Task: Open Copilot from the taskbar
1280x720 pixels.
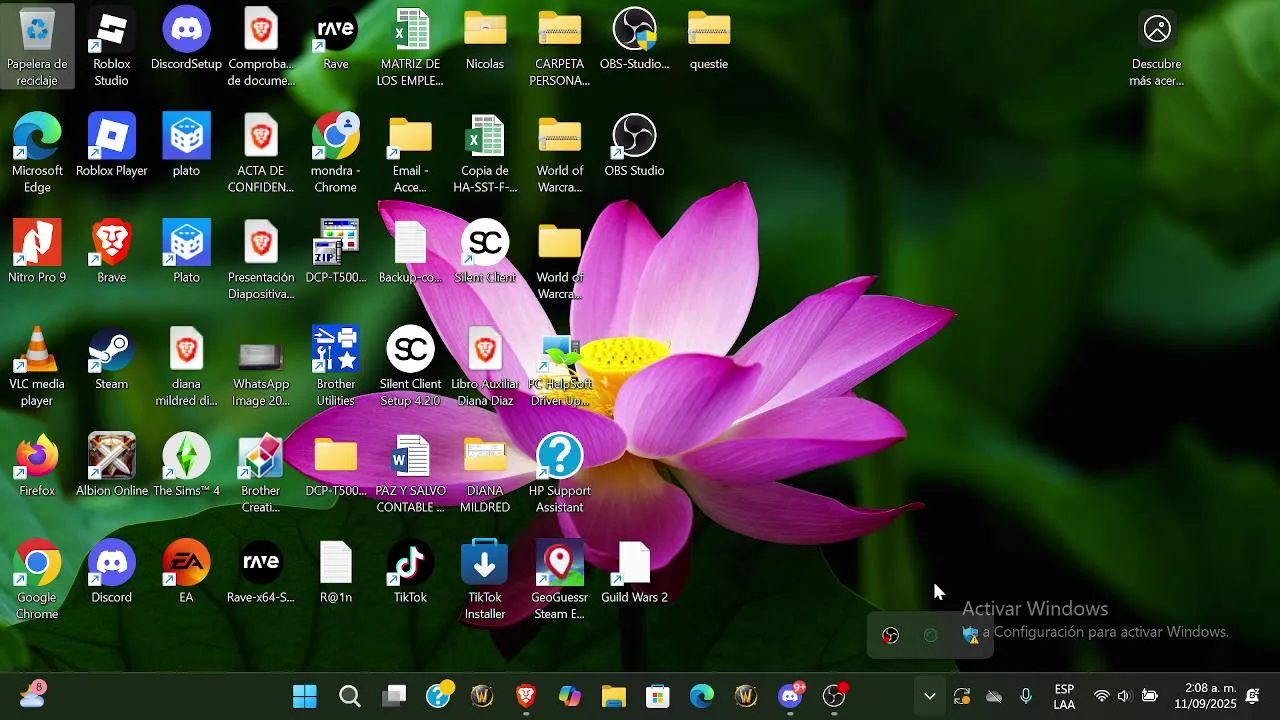Action: pos(570,696)
